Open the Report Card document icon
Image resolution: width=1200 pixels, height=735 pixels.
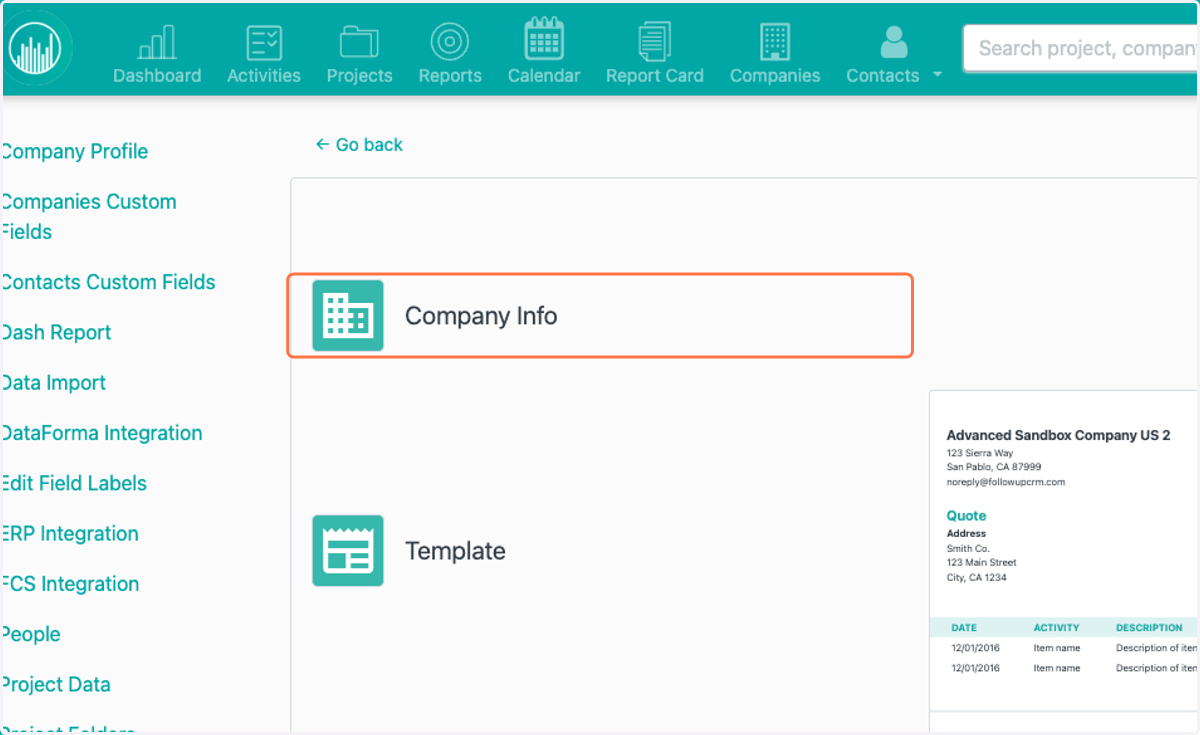(655, 42)
